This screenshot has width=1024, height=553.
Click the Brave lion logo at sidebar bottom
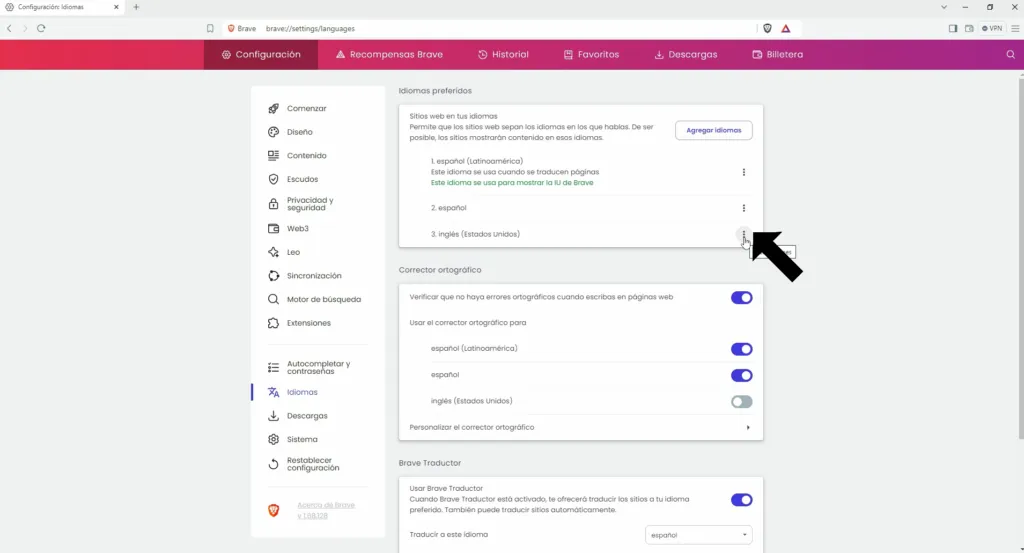coord(273,511)
